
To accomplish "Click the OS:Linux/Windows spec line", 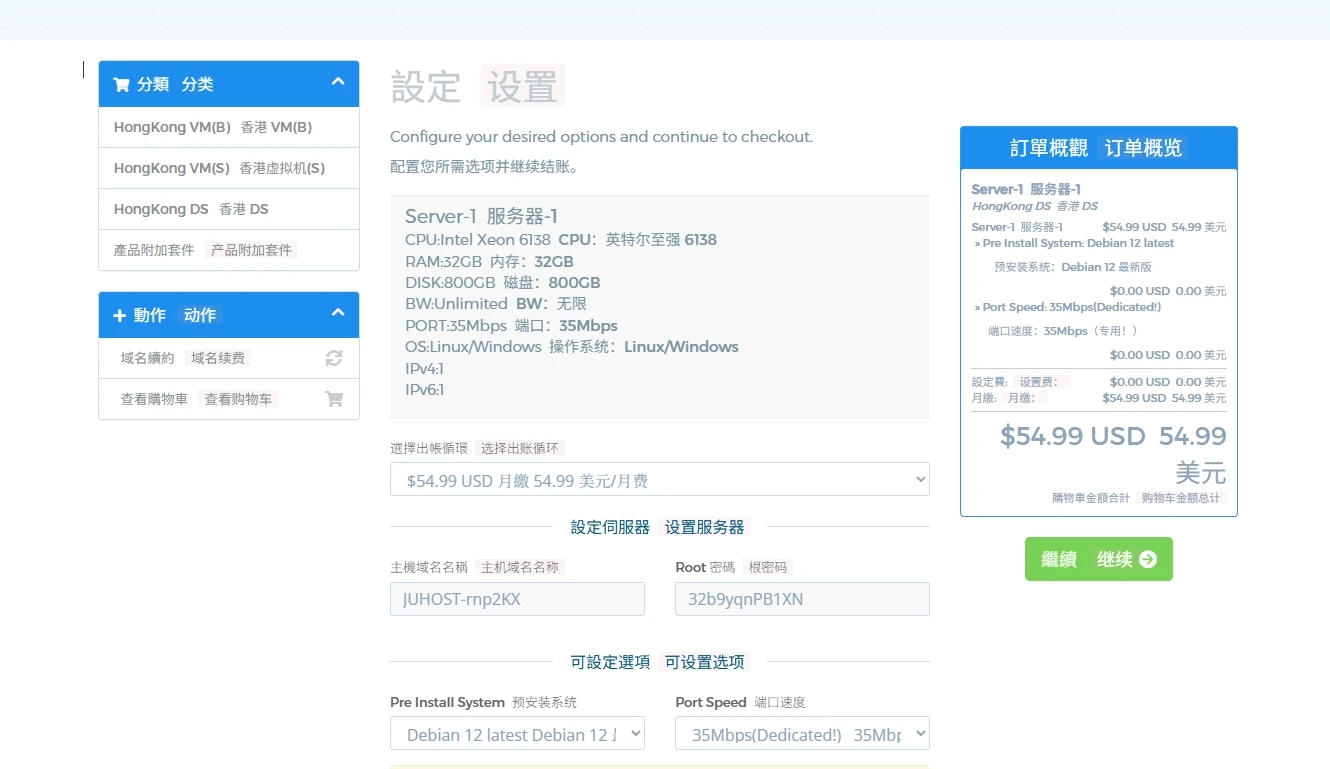I will click(572, 347).
